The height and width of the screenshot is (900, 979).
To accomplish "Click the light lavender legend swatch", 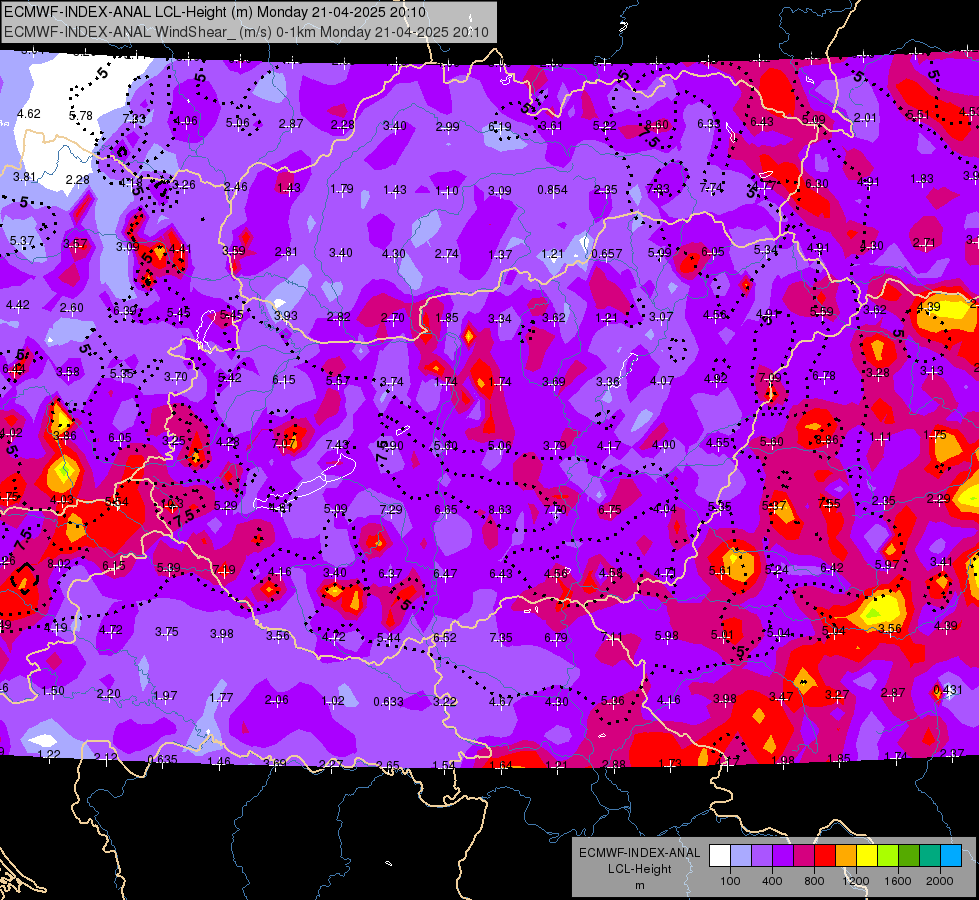I will pyautogui.click(x=740, y=856).
